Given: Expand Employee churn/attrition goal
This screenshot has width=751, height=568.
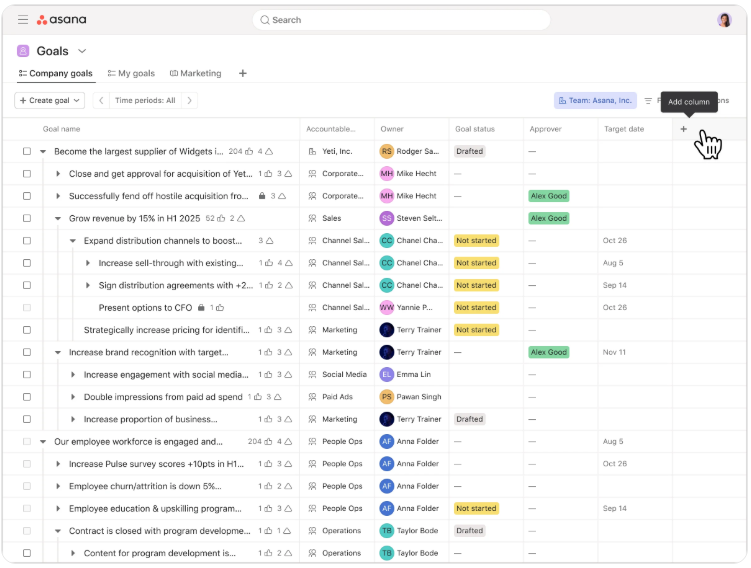Looking at the screenshot, I should (58, 486).
